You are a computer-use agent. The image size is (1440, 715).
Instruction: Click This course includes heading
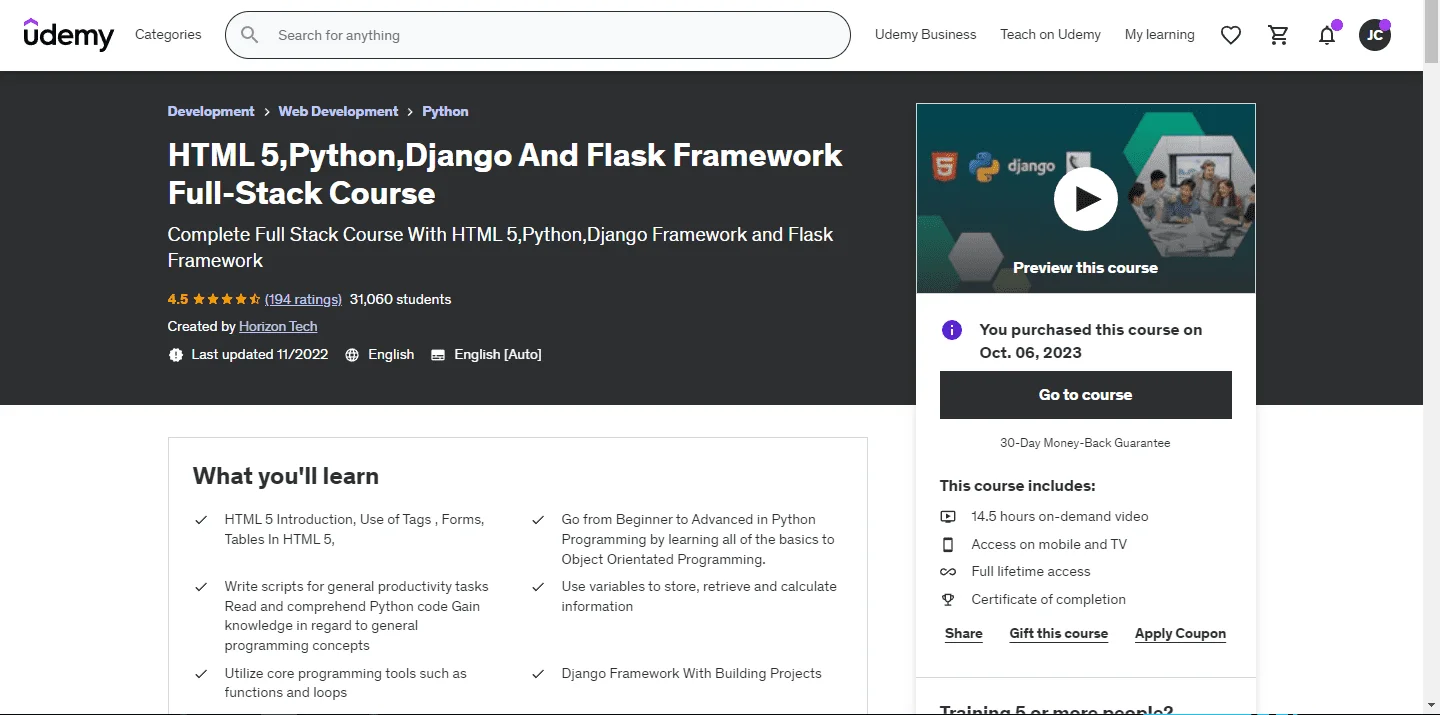1018,486
